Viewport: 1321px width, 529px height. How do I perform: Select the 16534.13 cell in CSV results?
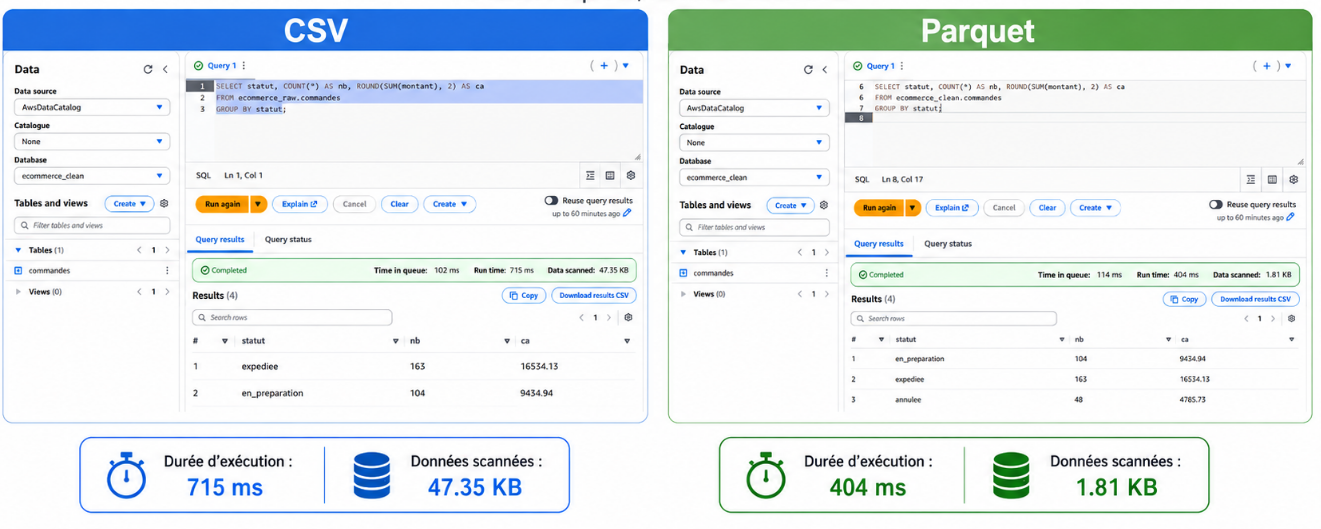tap(539, 366)
